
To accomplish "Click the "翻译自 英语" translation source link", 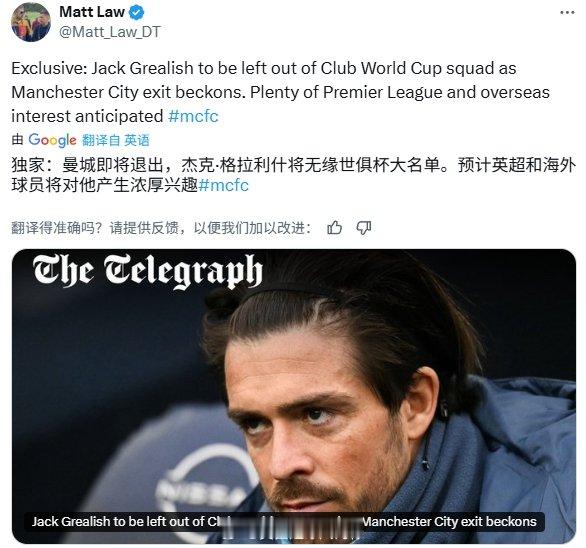I will 115,140.
